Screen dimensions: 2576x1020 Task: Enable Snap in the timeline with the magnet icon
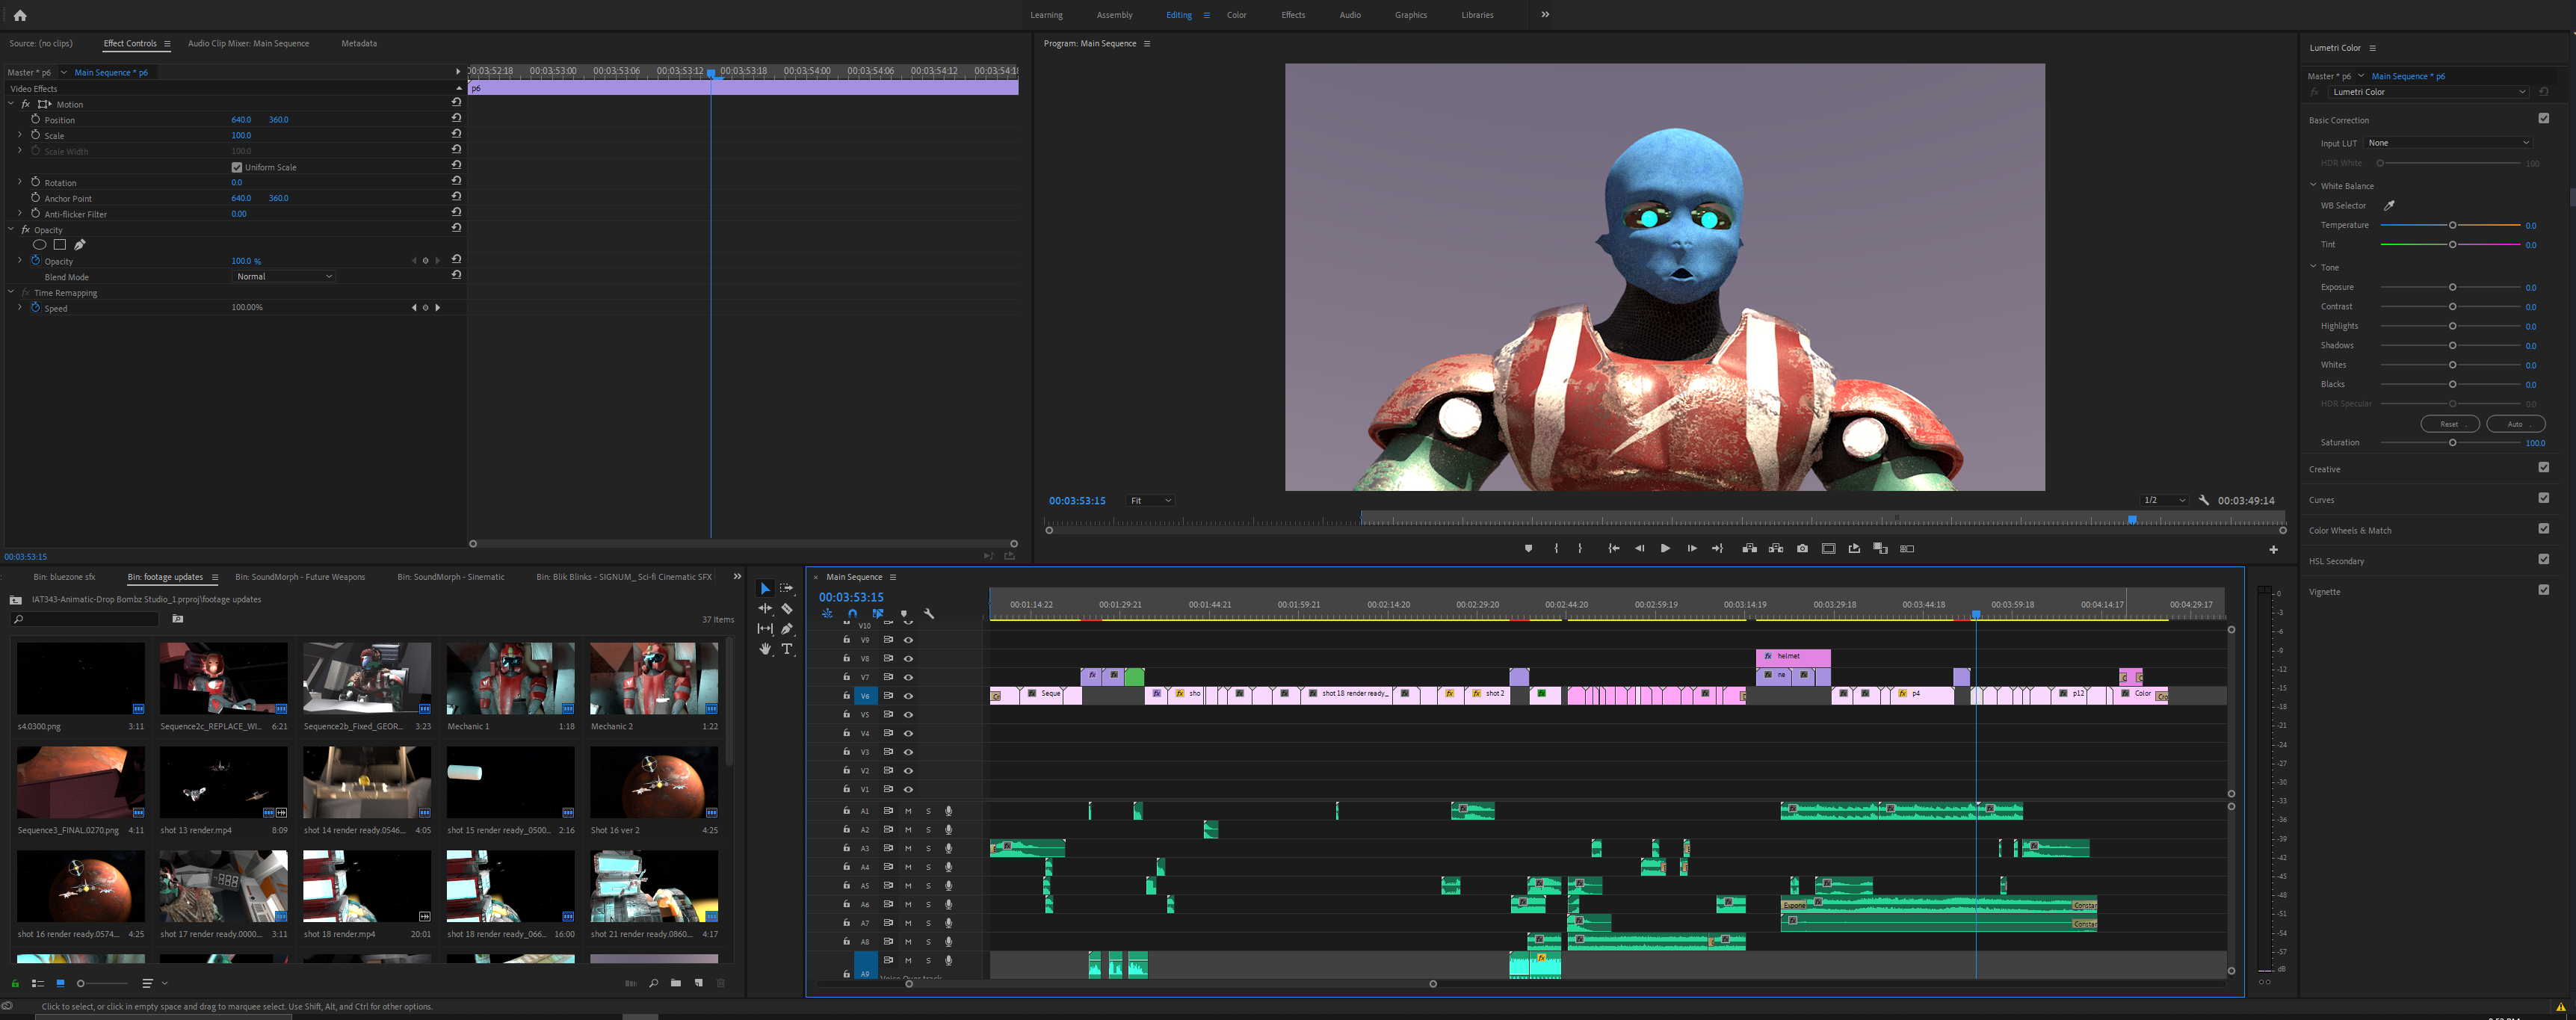[x=853, y=614]
